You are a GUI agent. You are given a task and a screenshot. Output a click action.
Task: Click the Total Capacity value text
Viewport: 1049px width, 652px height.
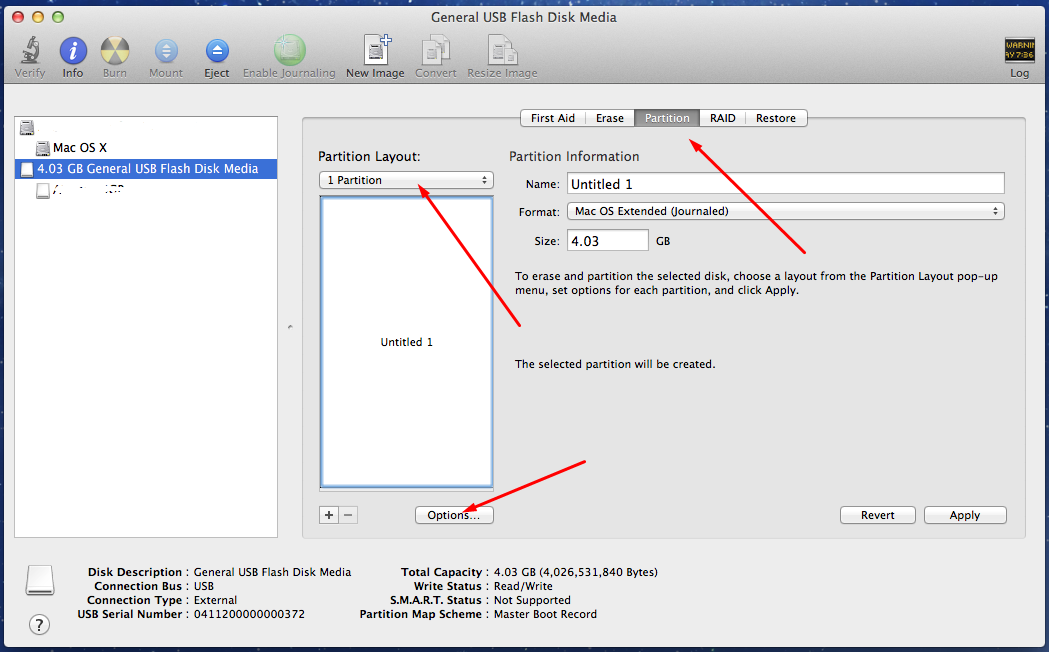coord(575,572)
